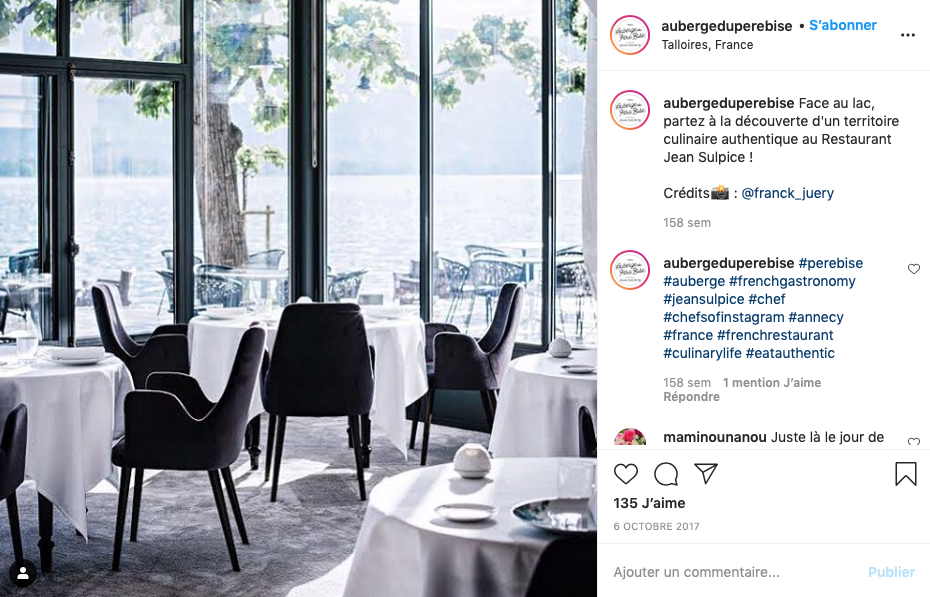
Task: Open the aubergeduperebise profile picture in the header
Action: 630,35
